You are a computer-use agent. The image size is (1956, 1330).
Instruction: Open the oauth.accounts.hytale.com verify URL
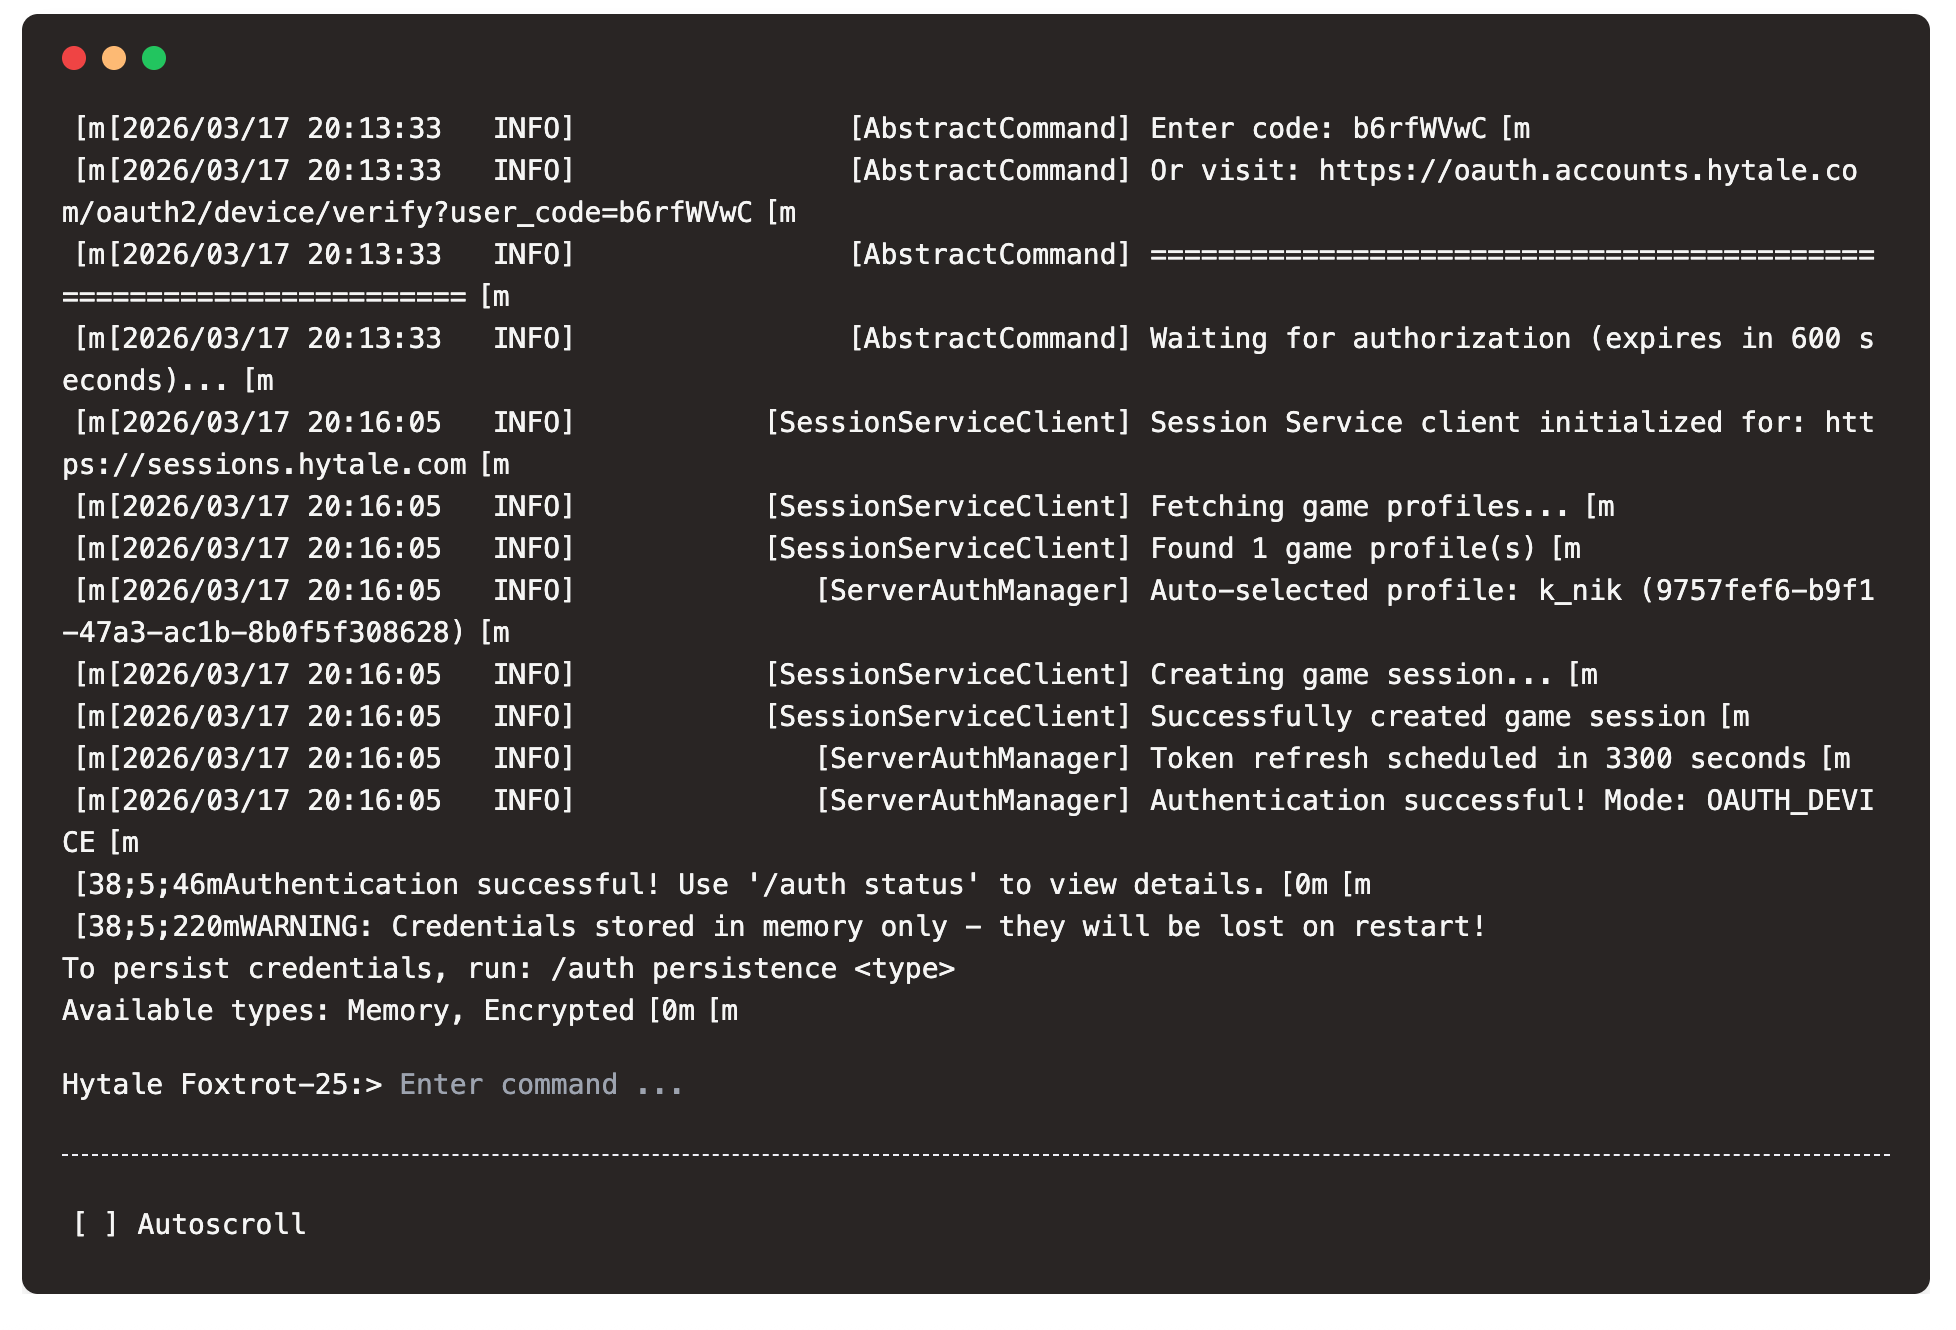click(x=1587, y=171)
